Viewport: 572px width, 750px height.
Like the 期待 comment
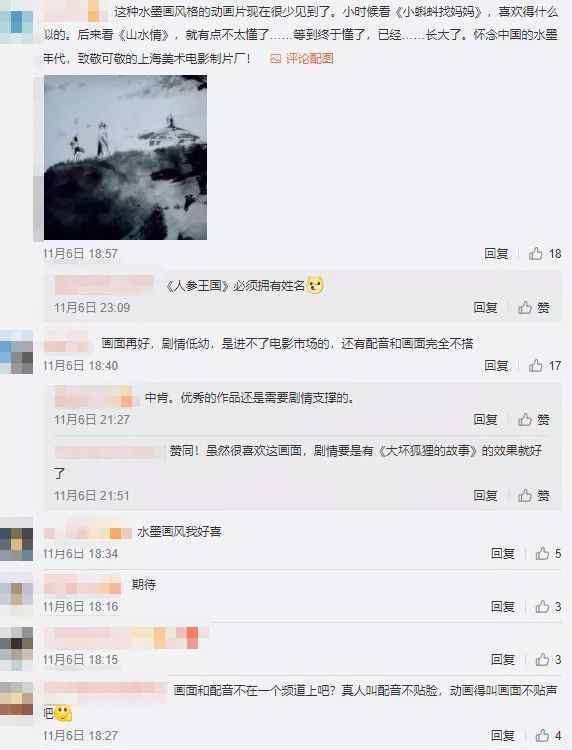point(548,607)
